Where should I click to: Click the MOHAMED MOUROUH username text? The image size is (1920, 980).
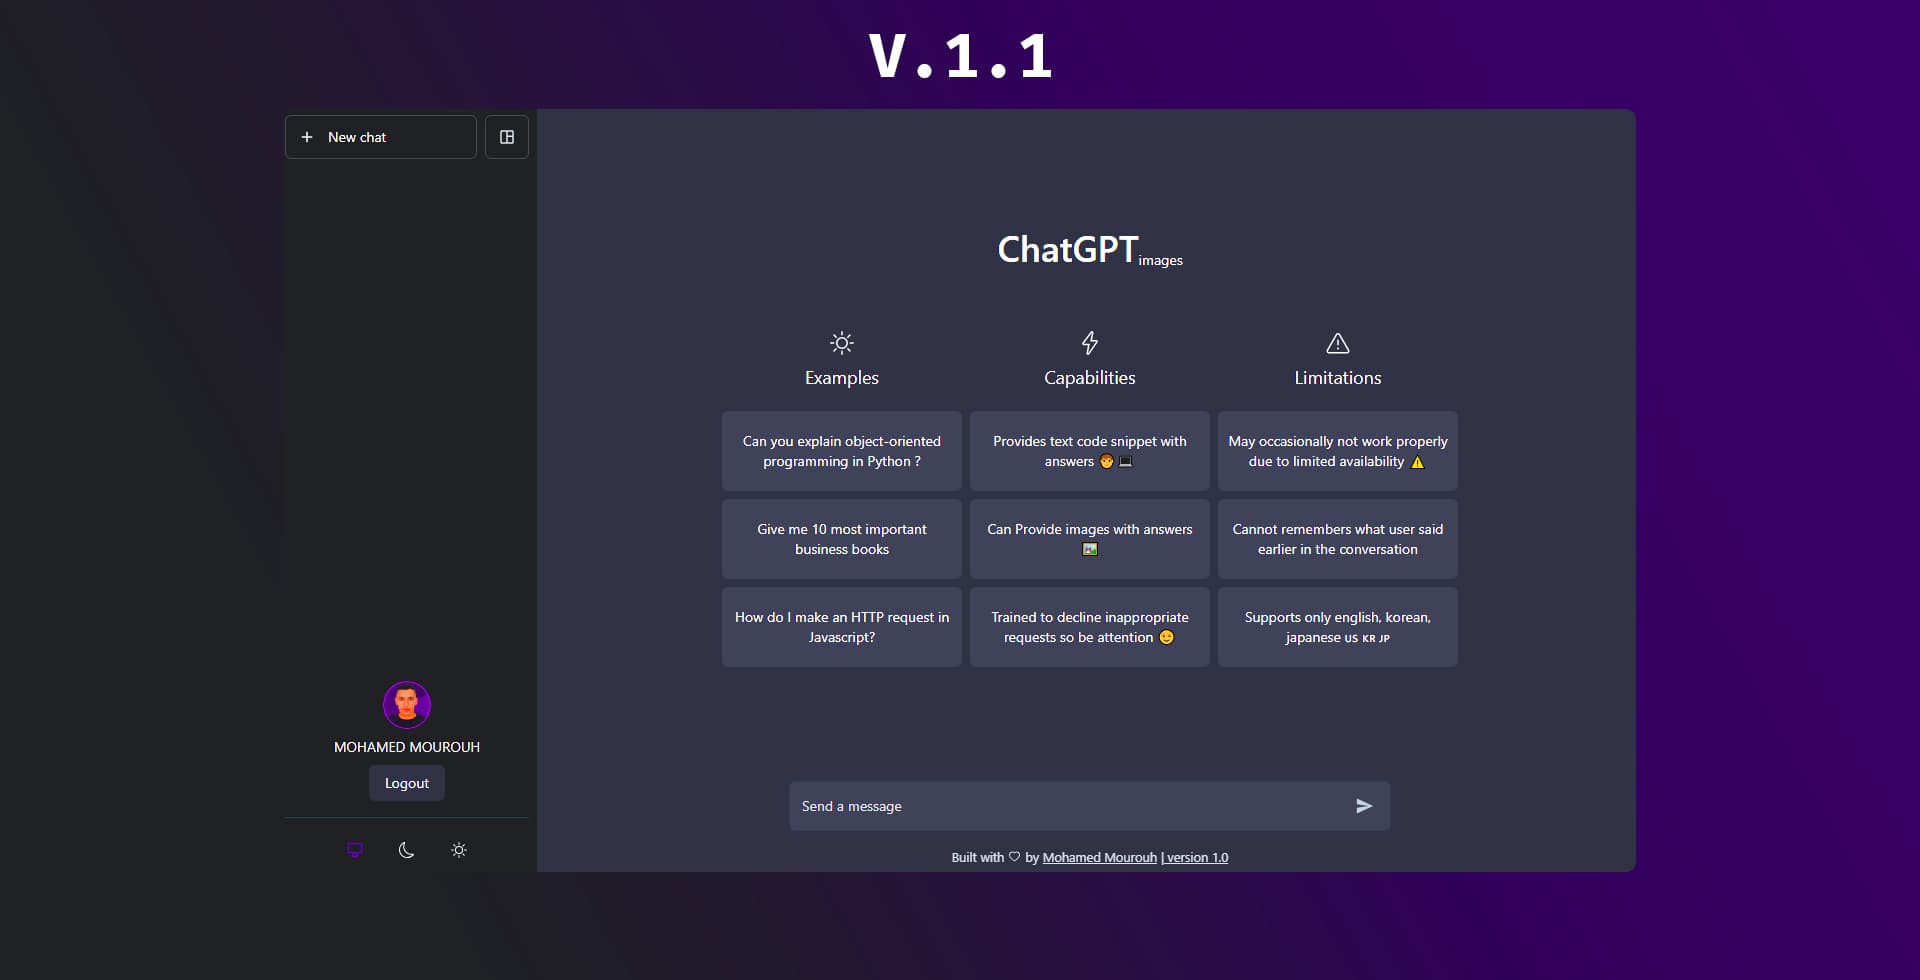(407, 747)
